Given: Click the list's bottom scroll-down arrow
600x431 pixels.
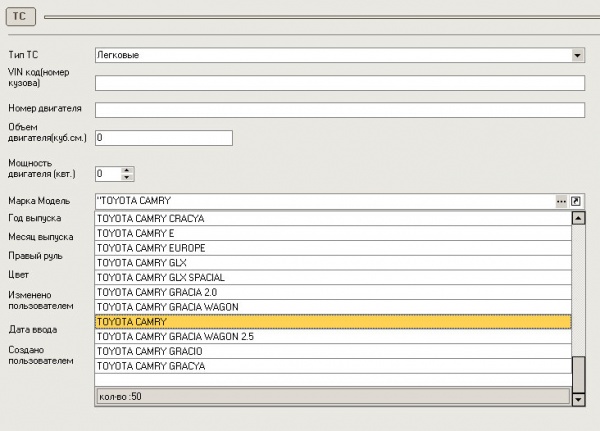Looking at the screenshot, I should click(x=578, y=398).
